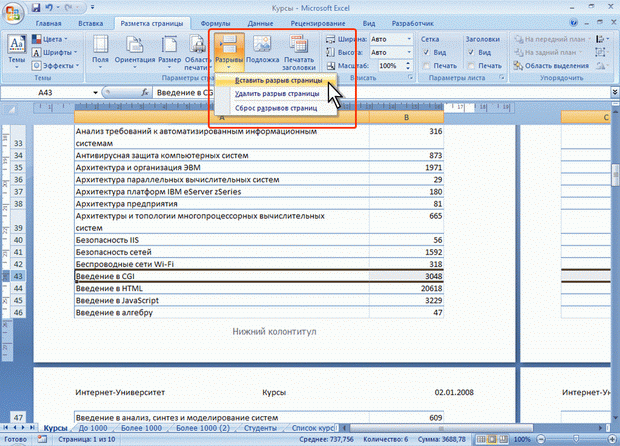Open the Name Box dropdown arrow
The height and width of the screenshot is (446, 620).
(95, 93)
